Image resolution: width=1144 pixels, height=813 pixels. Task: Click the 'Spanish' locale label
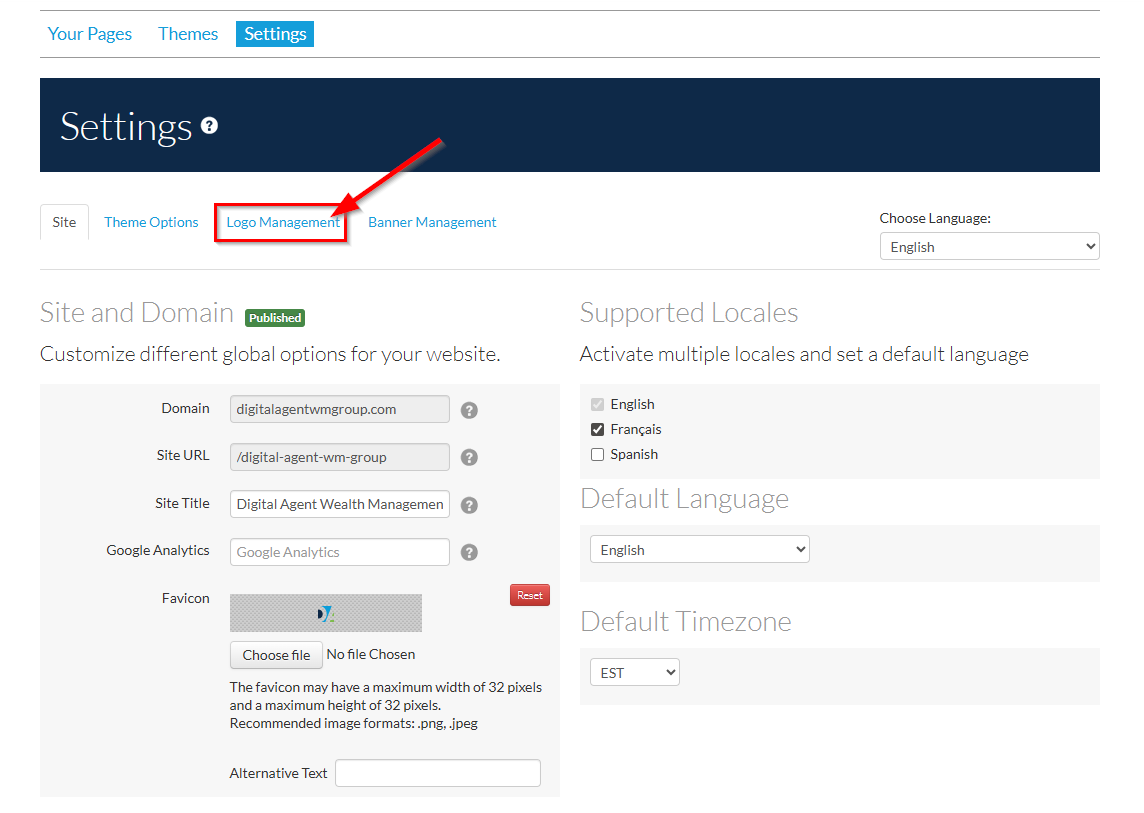634,455
